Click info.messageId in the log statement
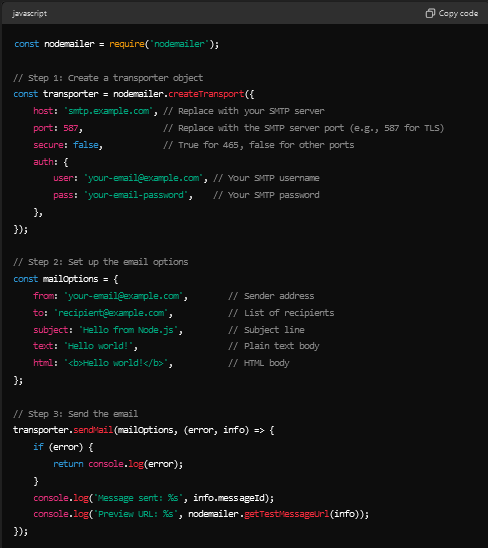 coord(231,498)
